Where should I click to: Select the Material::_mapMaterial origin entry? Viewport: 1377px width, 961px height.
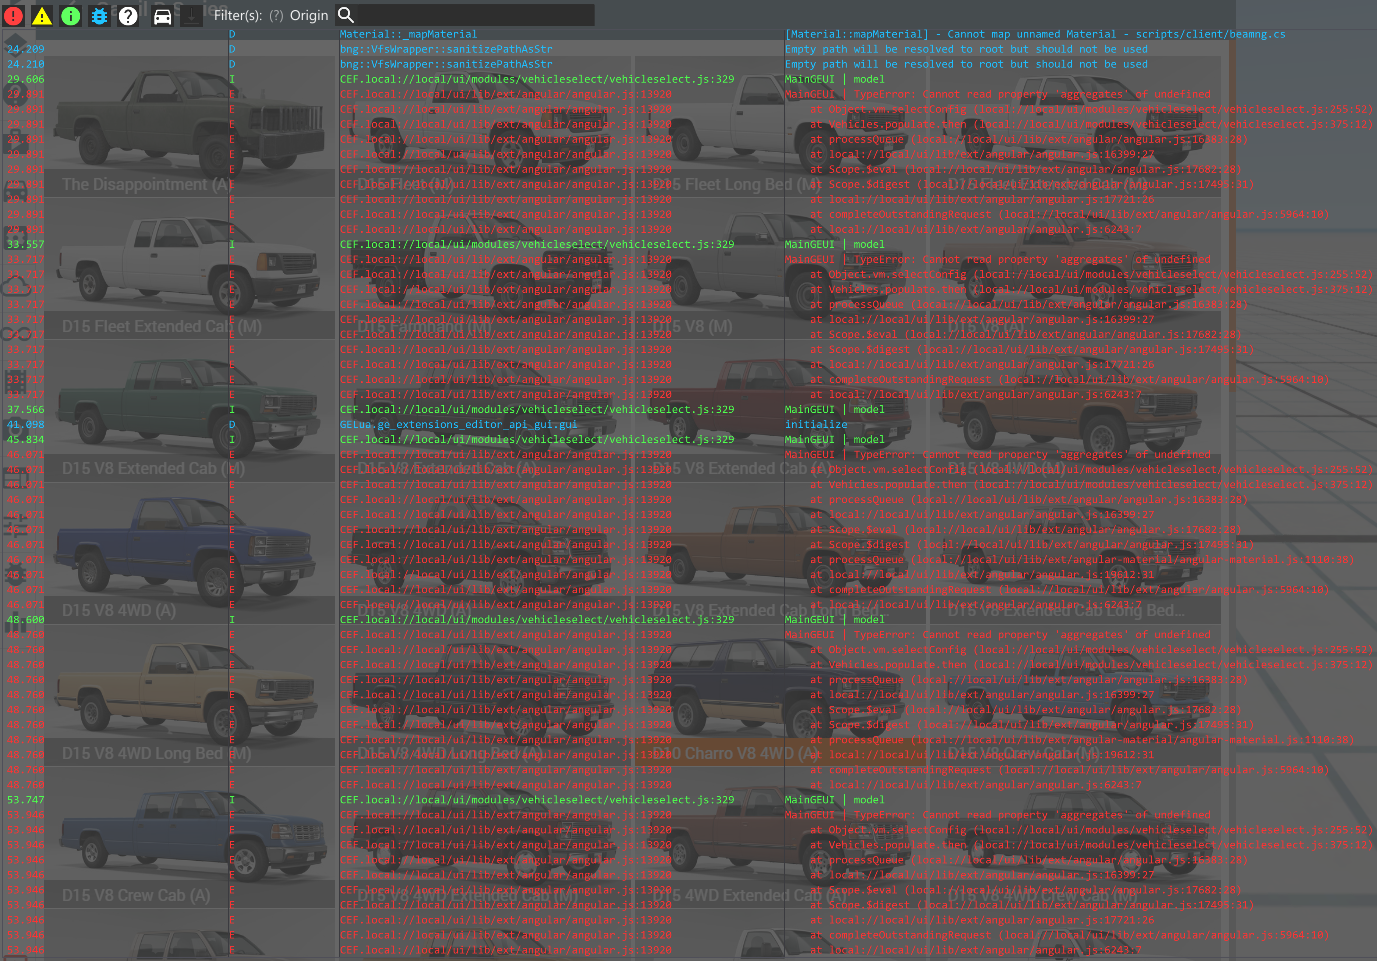tap(408, 34)
